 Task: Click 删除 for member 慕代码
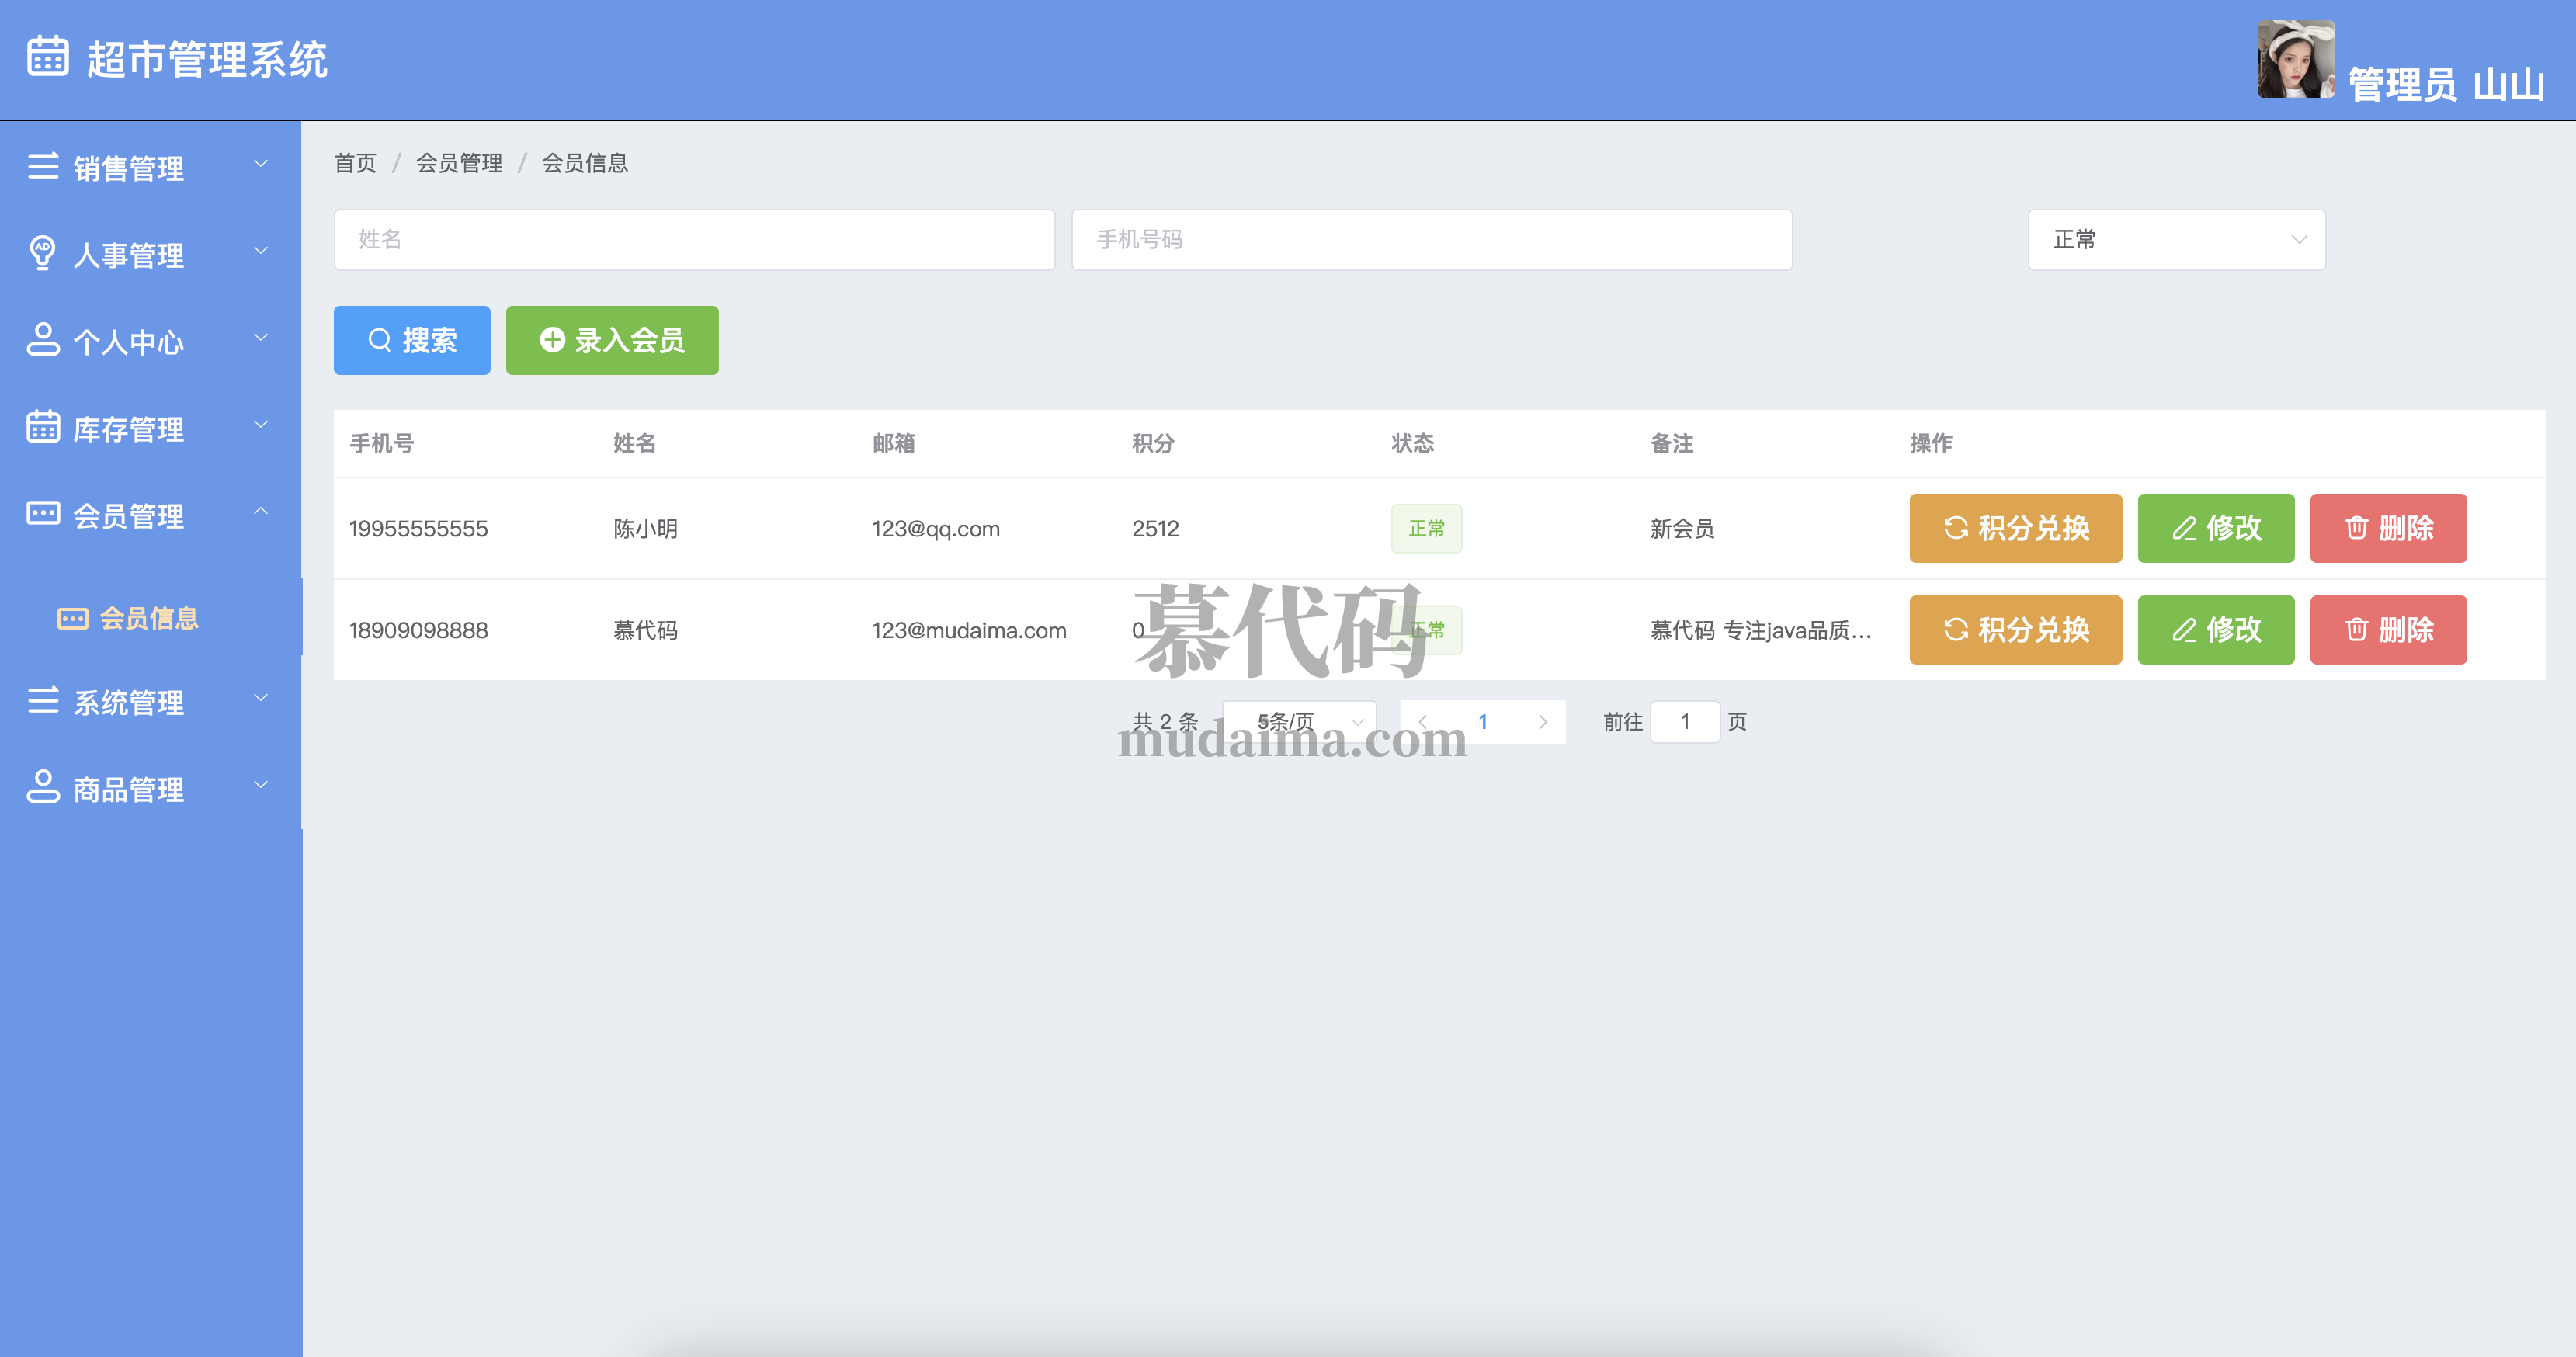coord(2388,630)
